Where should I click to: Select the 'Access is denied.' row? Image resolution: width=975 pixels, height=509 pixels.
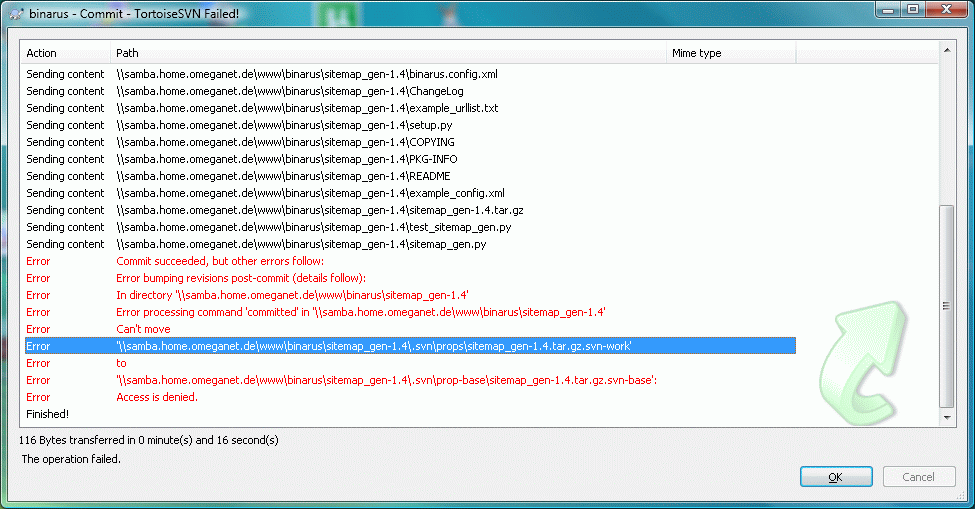(410, 397)
